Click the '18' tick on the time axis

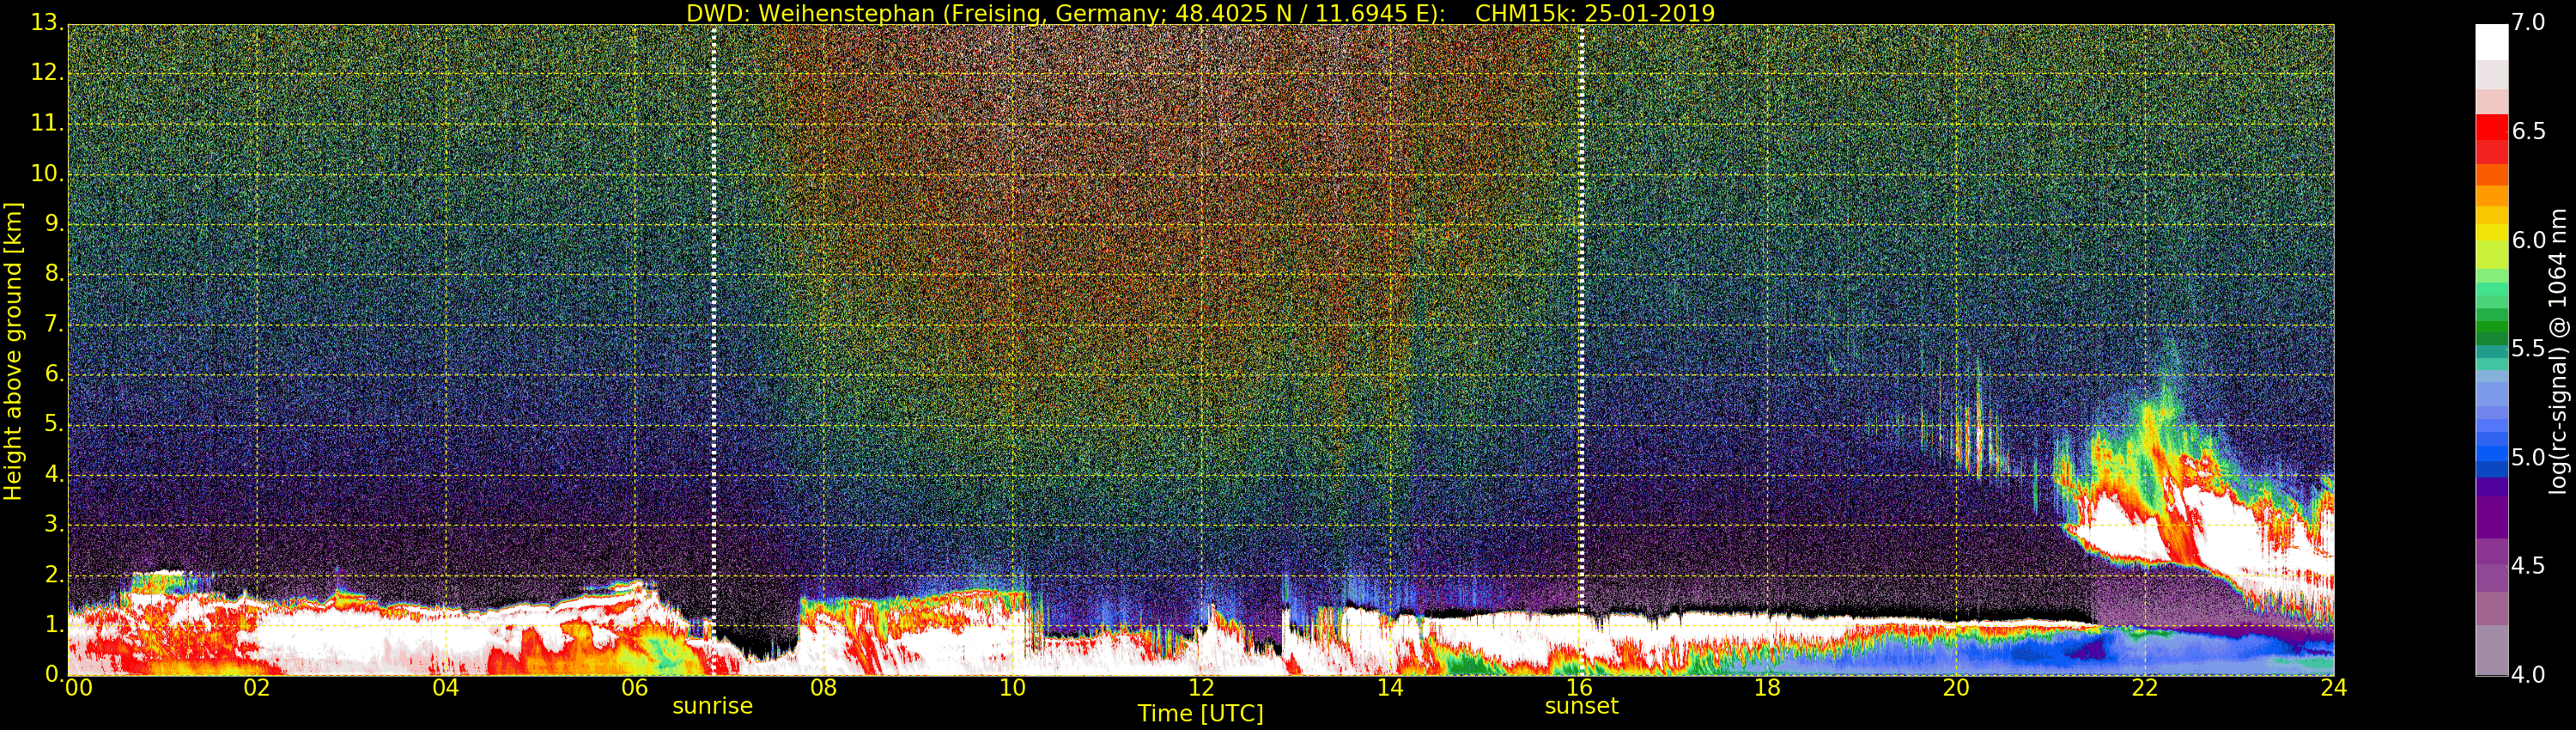pos(1767,687)
